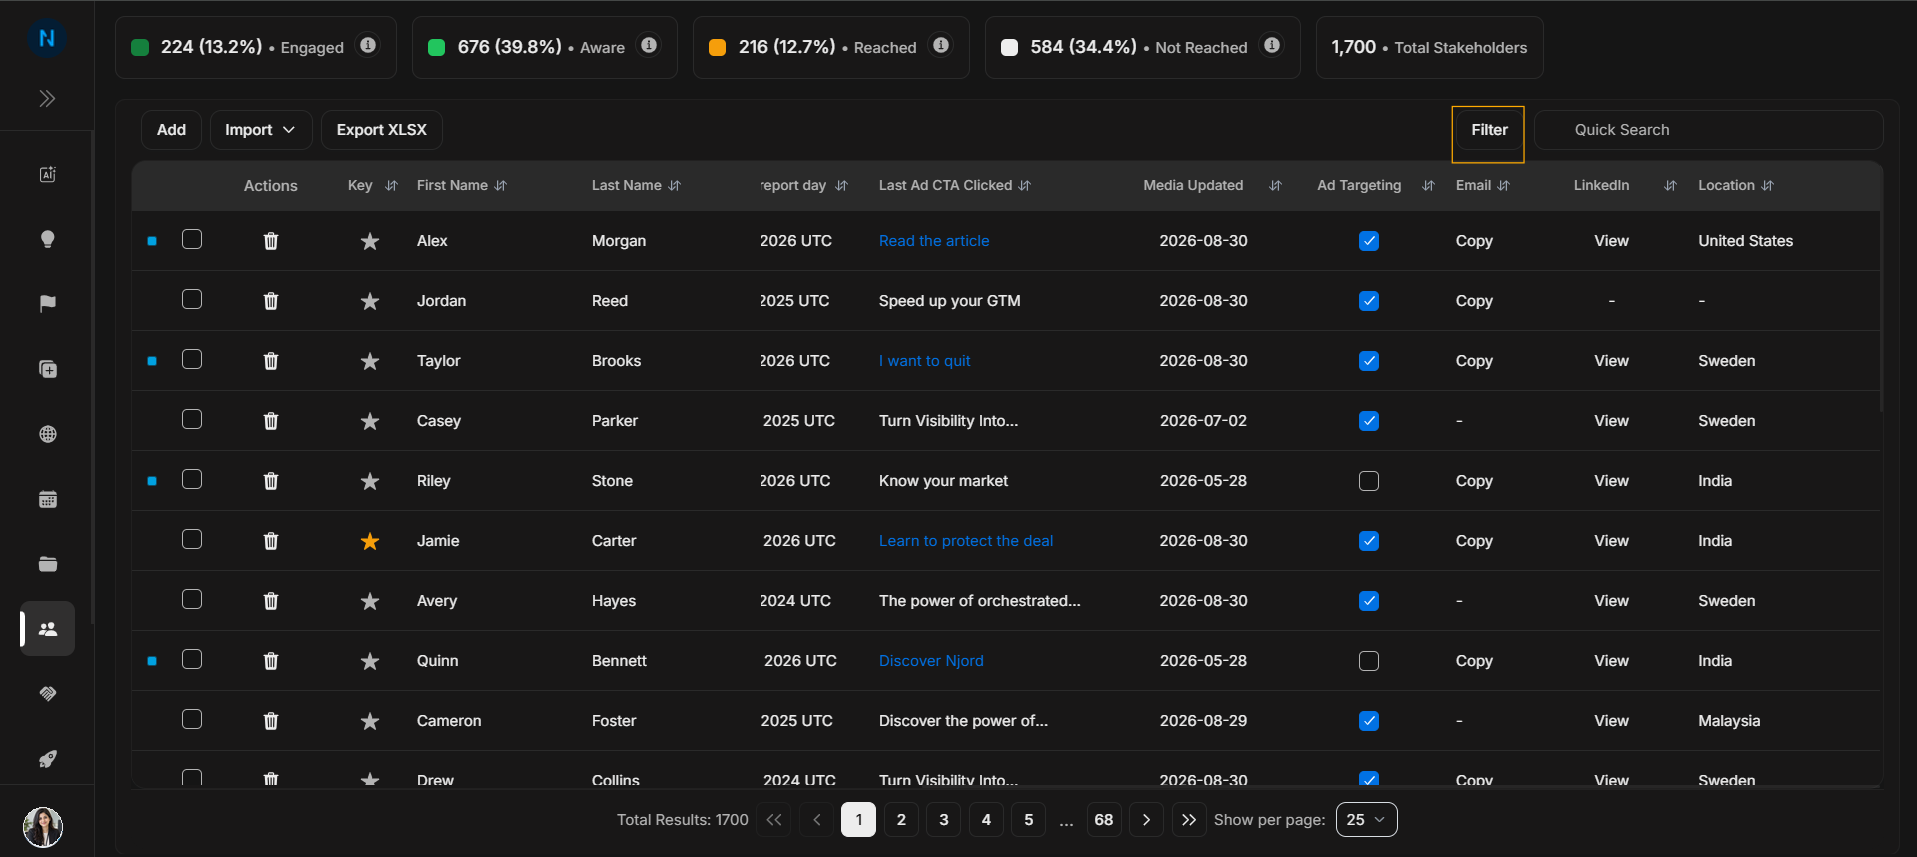Star Jordan Reed as key stakeholder
Viewport: 1917px width, 857px height.
pyautogui.click(x=370, y=301)
